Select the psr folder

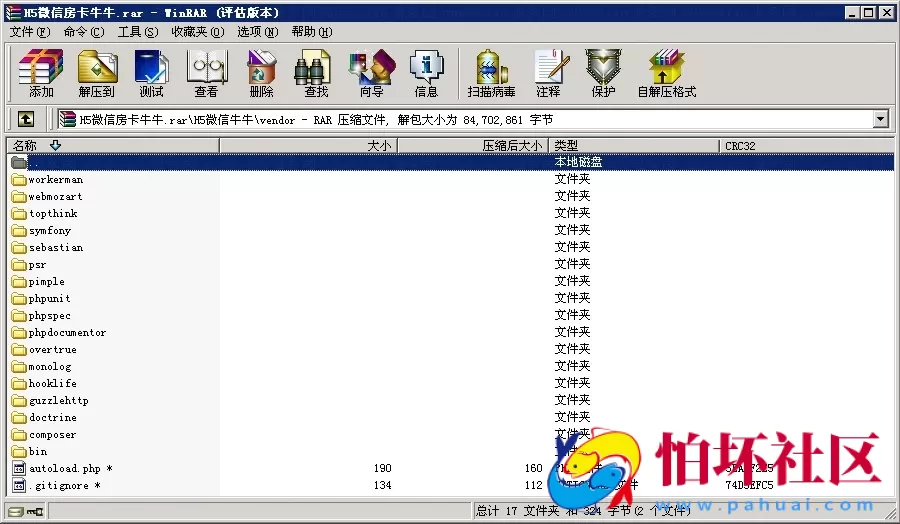point(37,265)
